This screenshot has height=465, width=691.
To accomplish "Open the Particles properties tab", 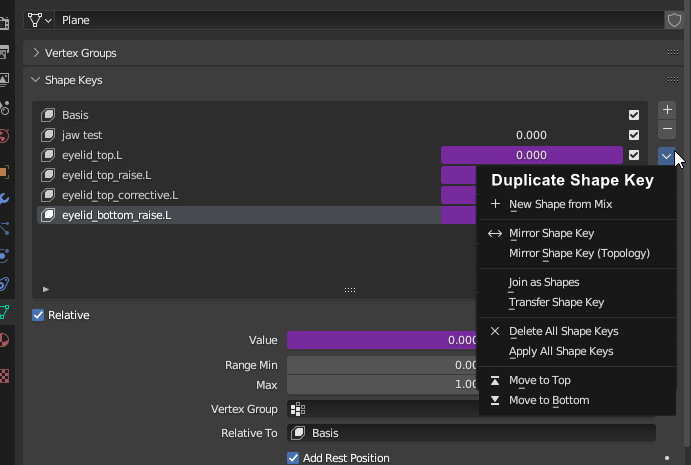I will click(x=4, y=228).
